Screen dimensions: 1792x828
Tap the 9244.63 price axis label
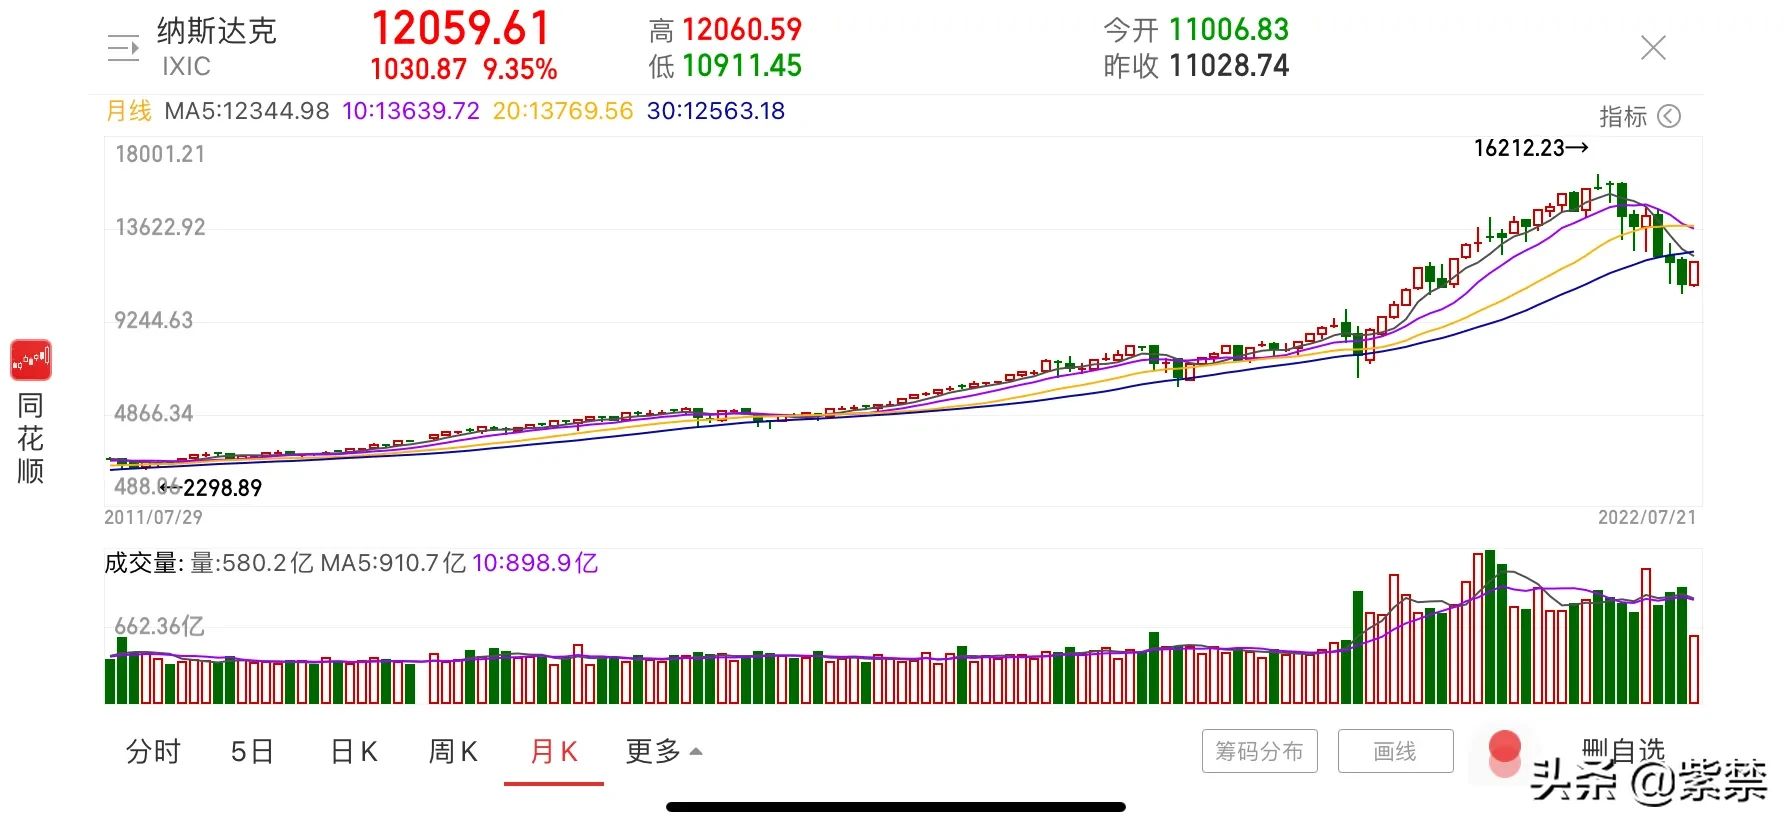pyautogui.click(x=153, y=320)
